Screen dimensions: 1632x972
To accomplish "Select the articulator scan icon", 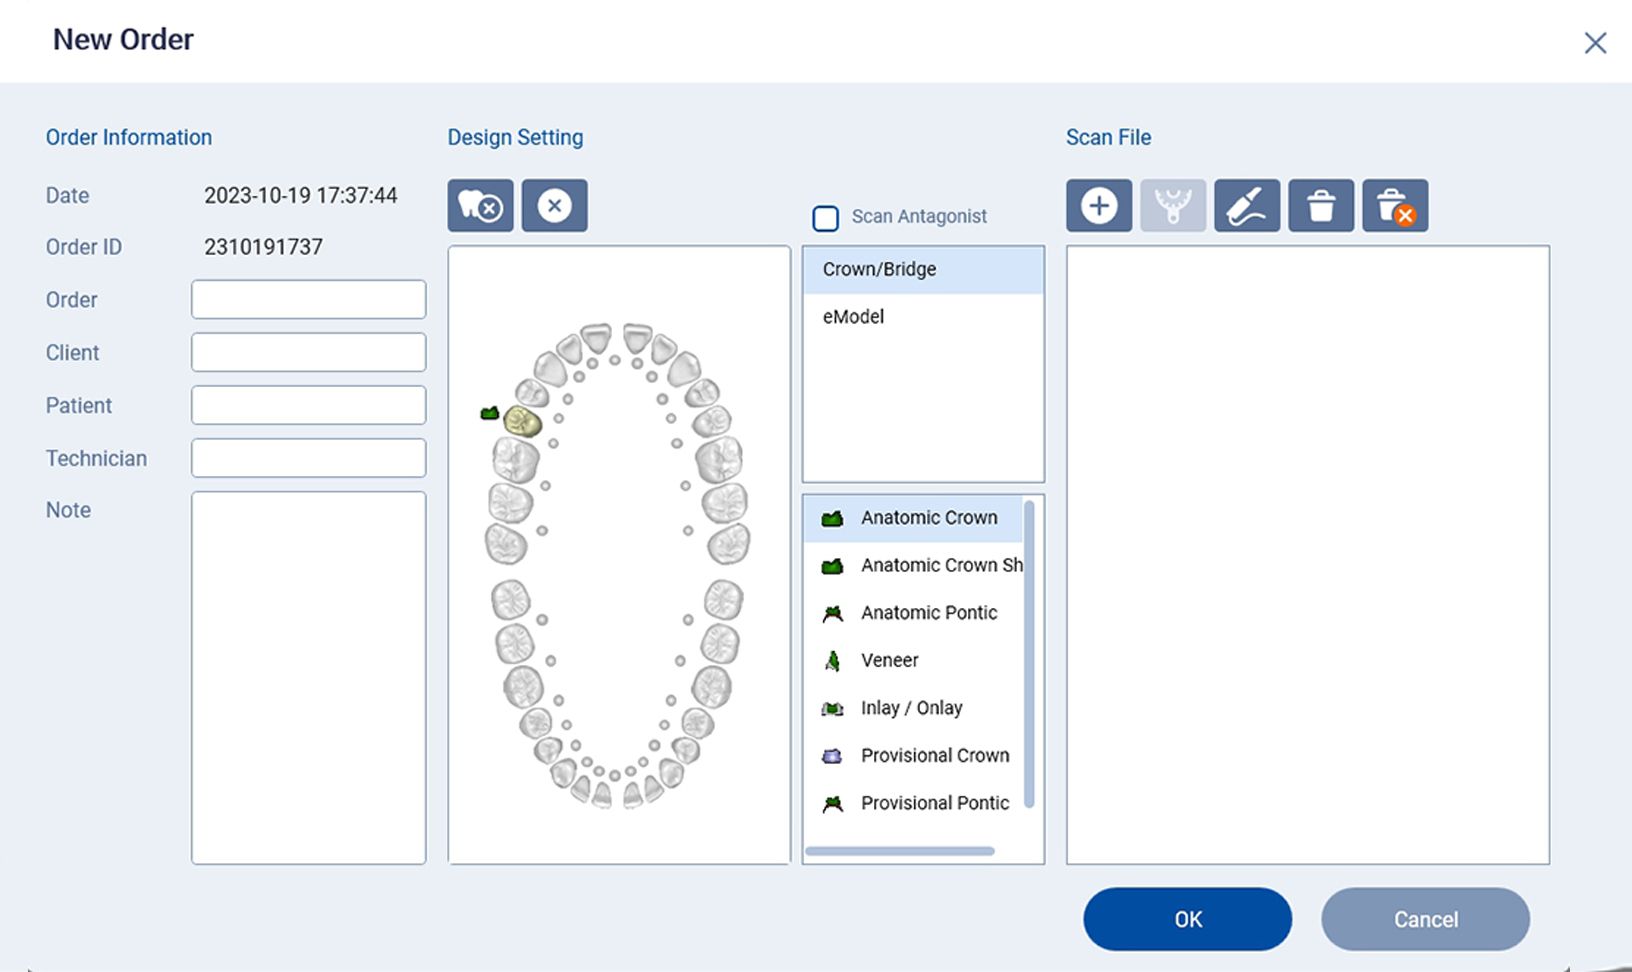I will point(1172,205).
